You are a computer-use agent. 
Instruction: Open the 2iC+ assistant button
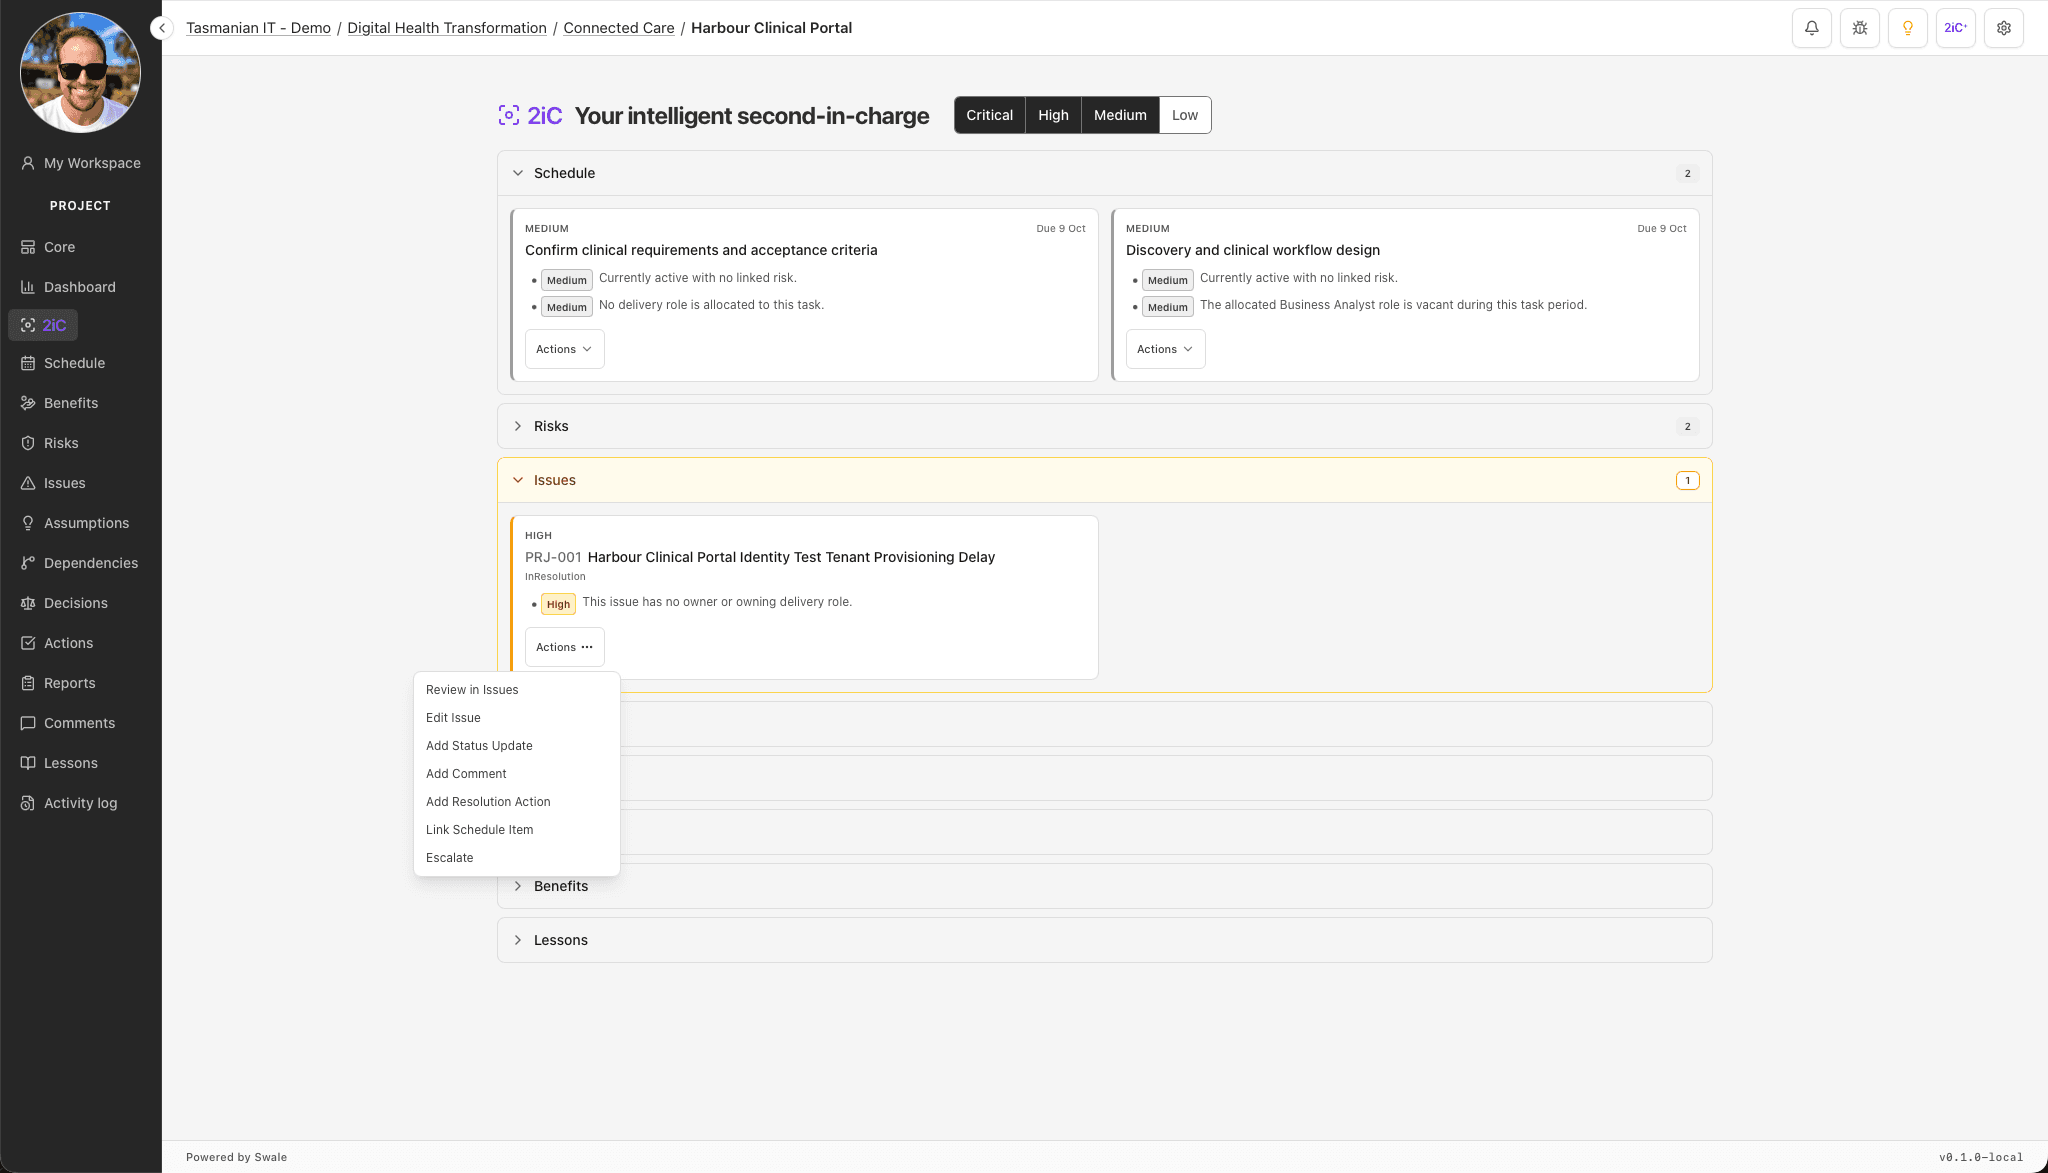coord(1955,28)
